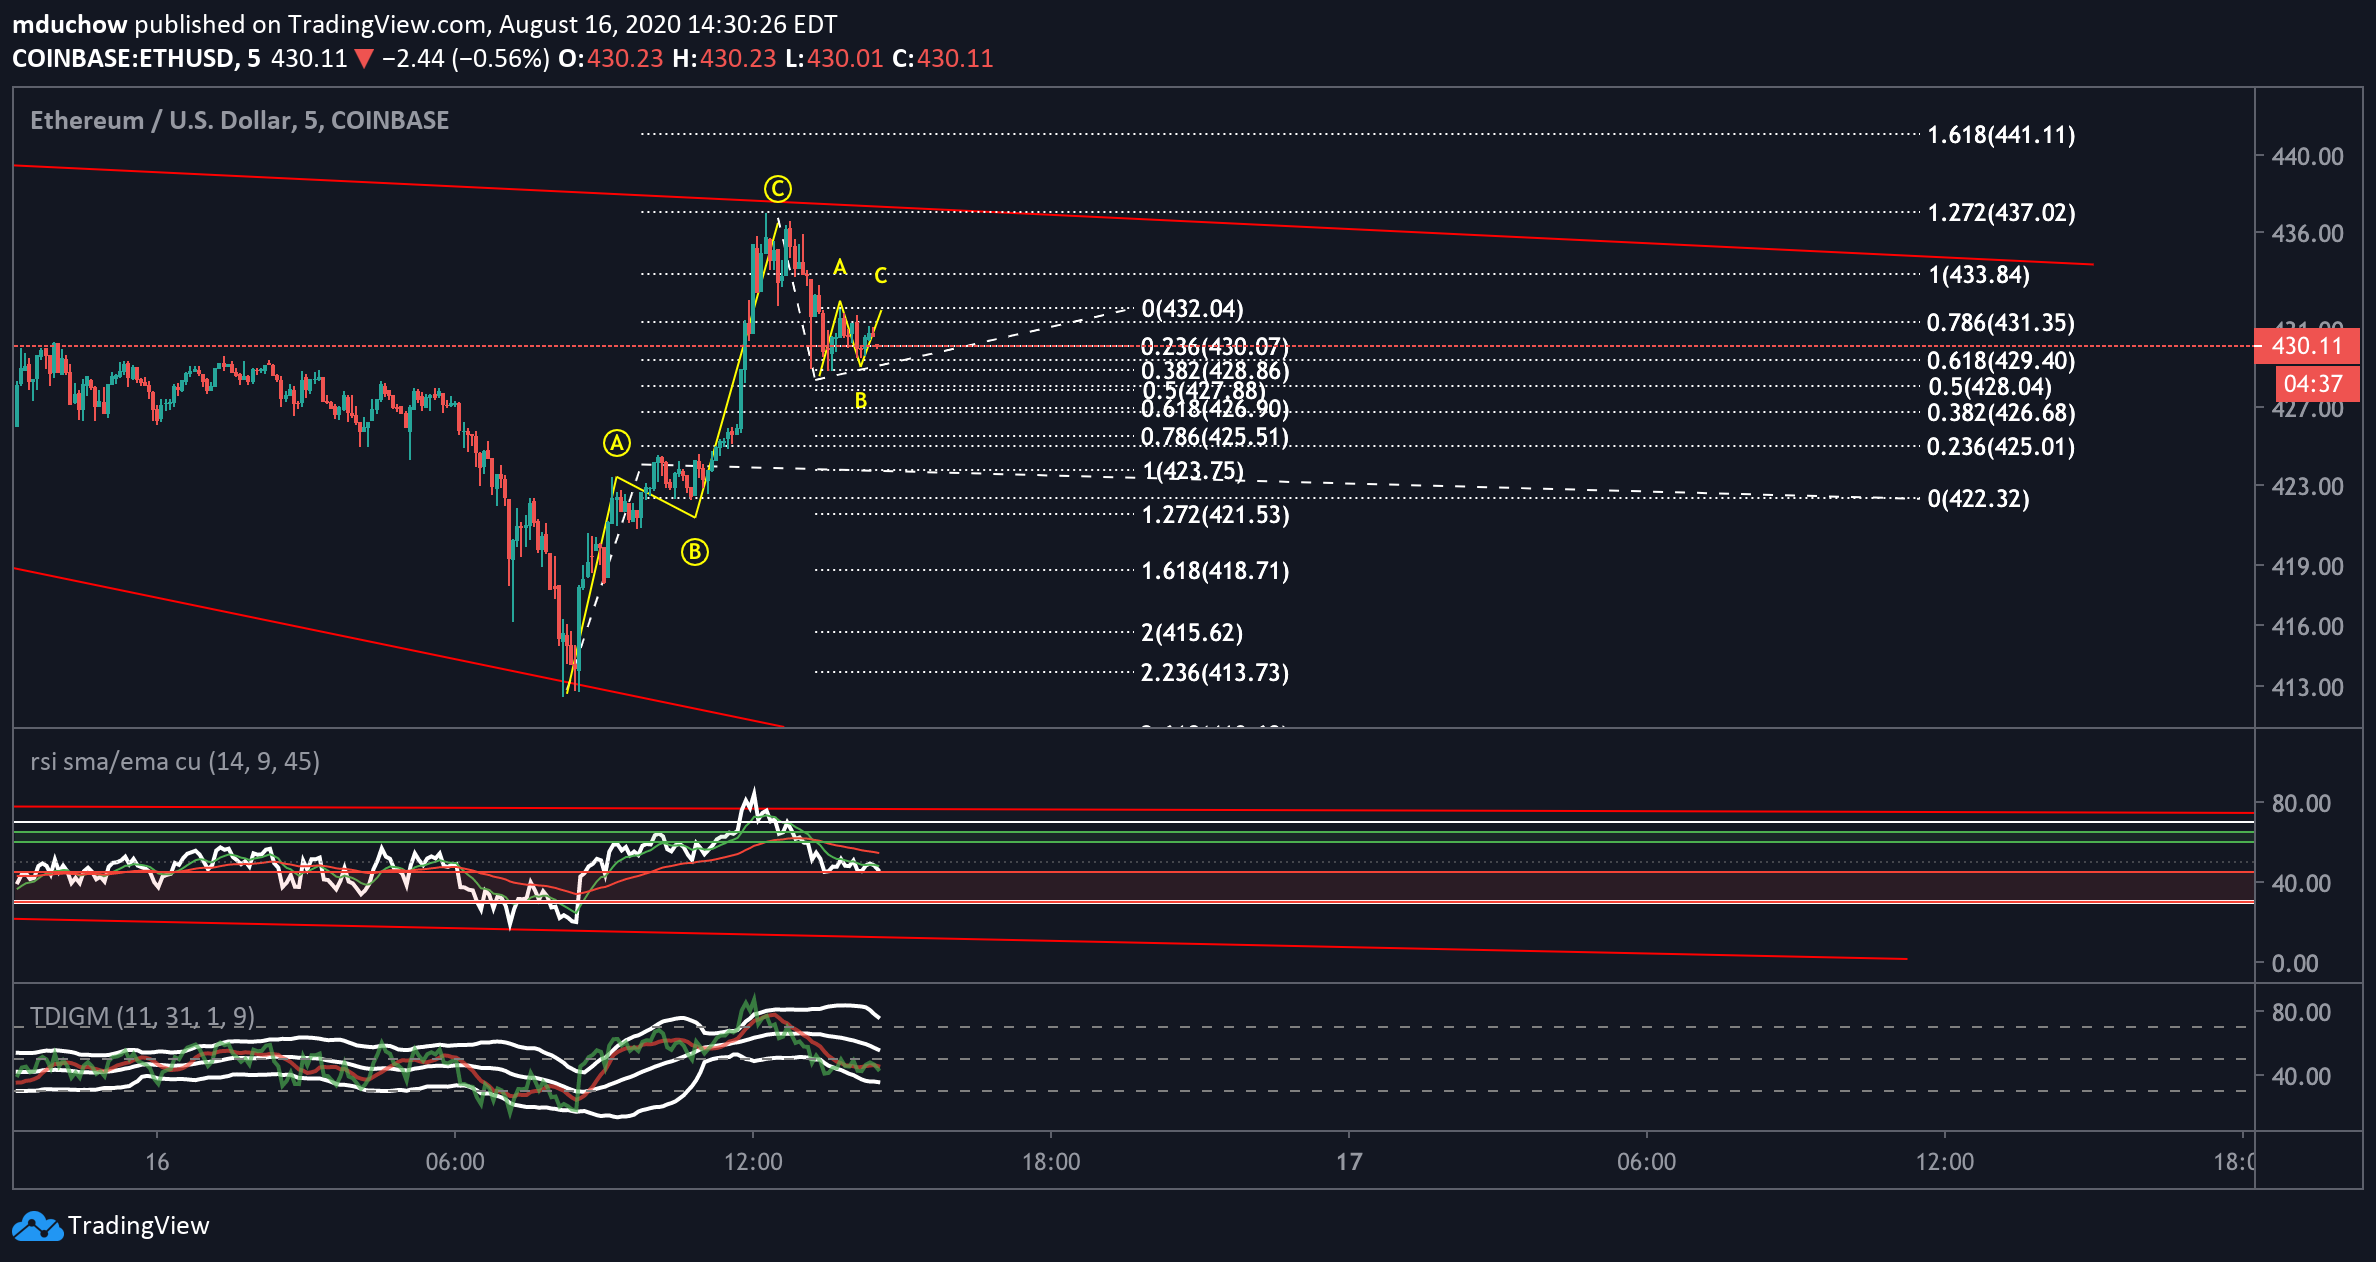This screenshot has height=1262, width=2376.
Task: Click the C:430.11 close price value
Action: coord(943,59)
